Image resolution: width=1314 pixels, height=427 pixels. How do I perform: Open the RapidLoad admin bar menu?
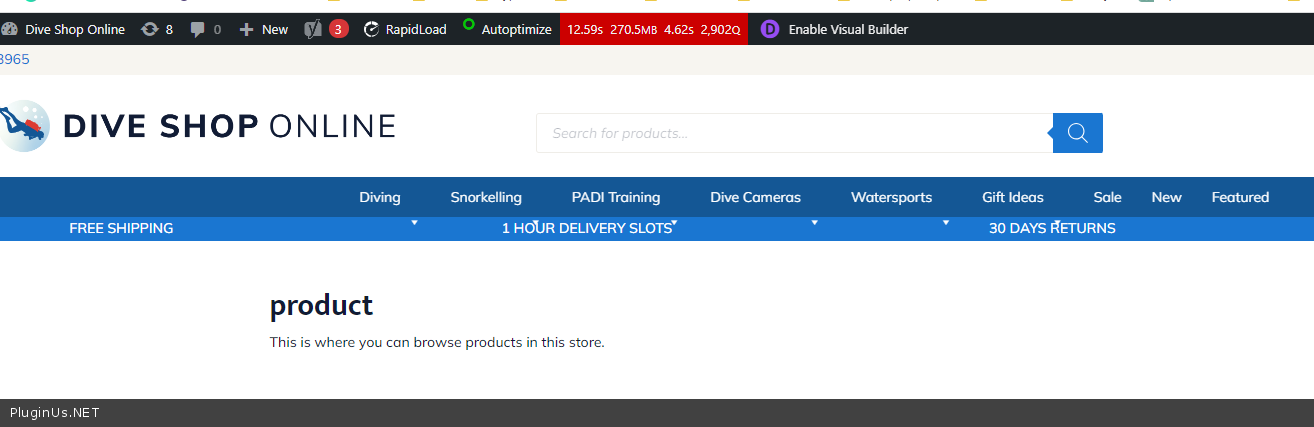[405, 29]
